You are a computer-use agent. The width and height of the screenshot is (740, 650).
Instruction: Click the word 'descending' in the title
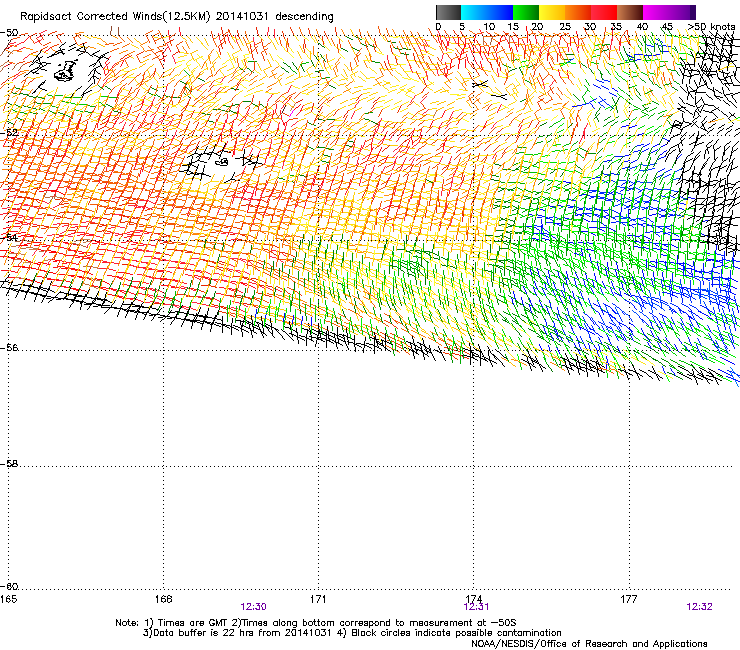[304, 17]
